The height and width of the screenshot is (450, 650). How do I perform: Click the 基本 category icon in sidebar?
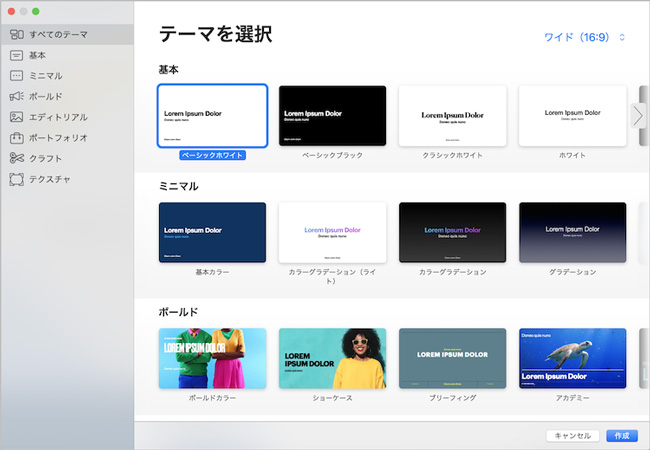[x=17, y=55]
